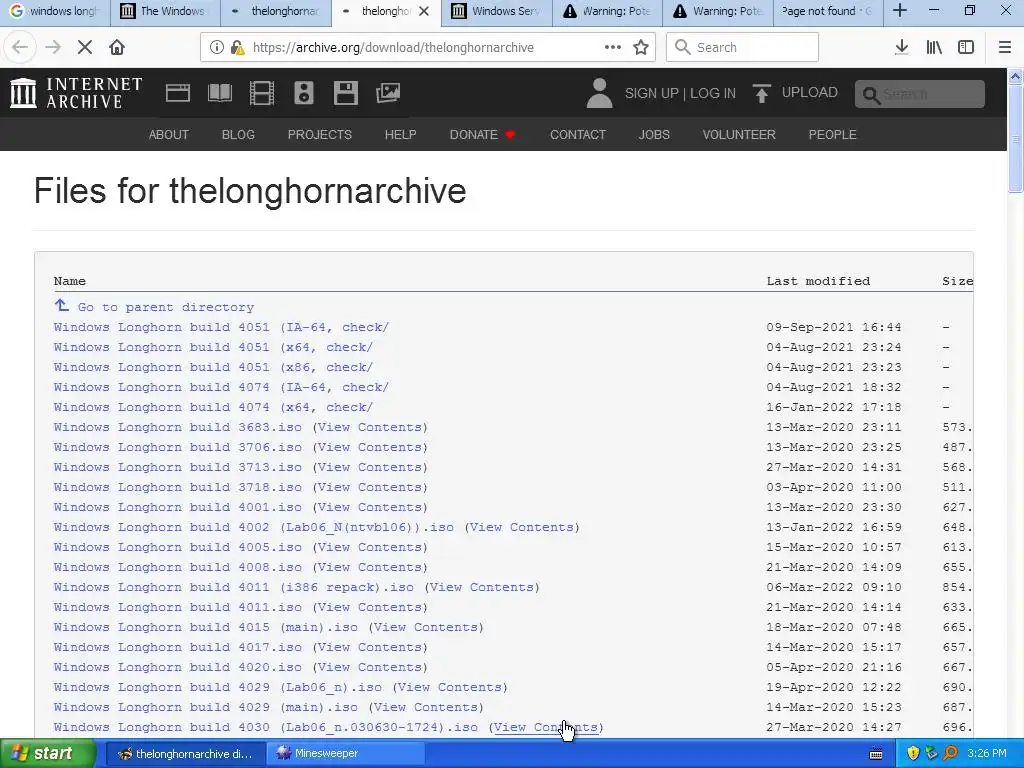This screenshot has width=1024, height=768.
Task: Bookmark this page with star
Action: 641,47
